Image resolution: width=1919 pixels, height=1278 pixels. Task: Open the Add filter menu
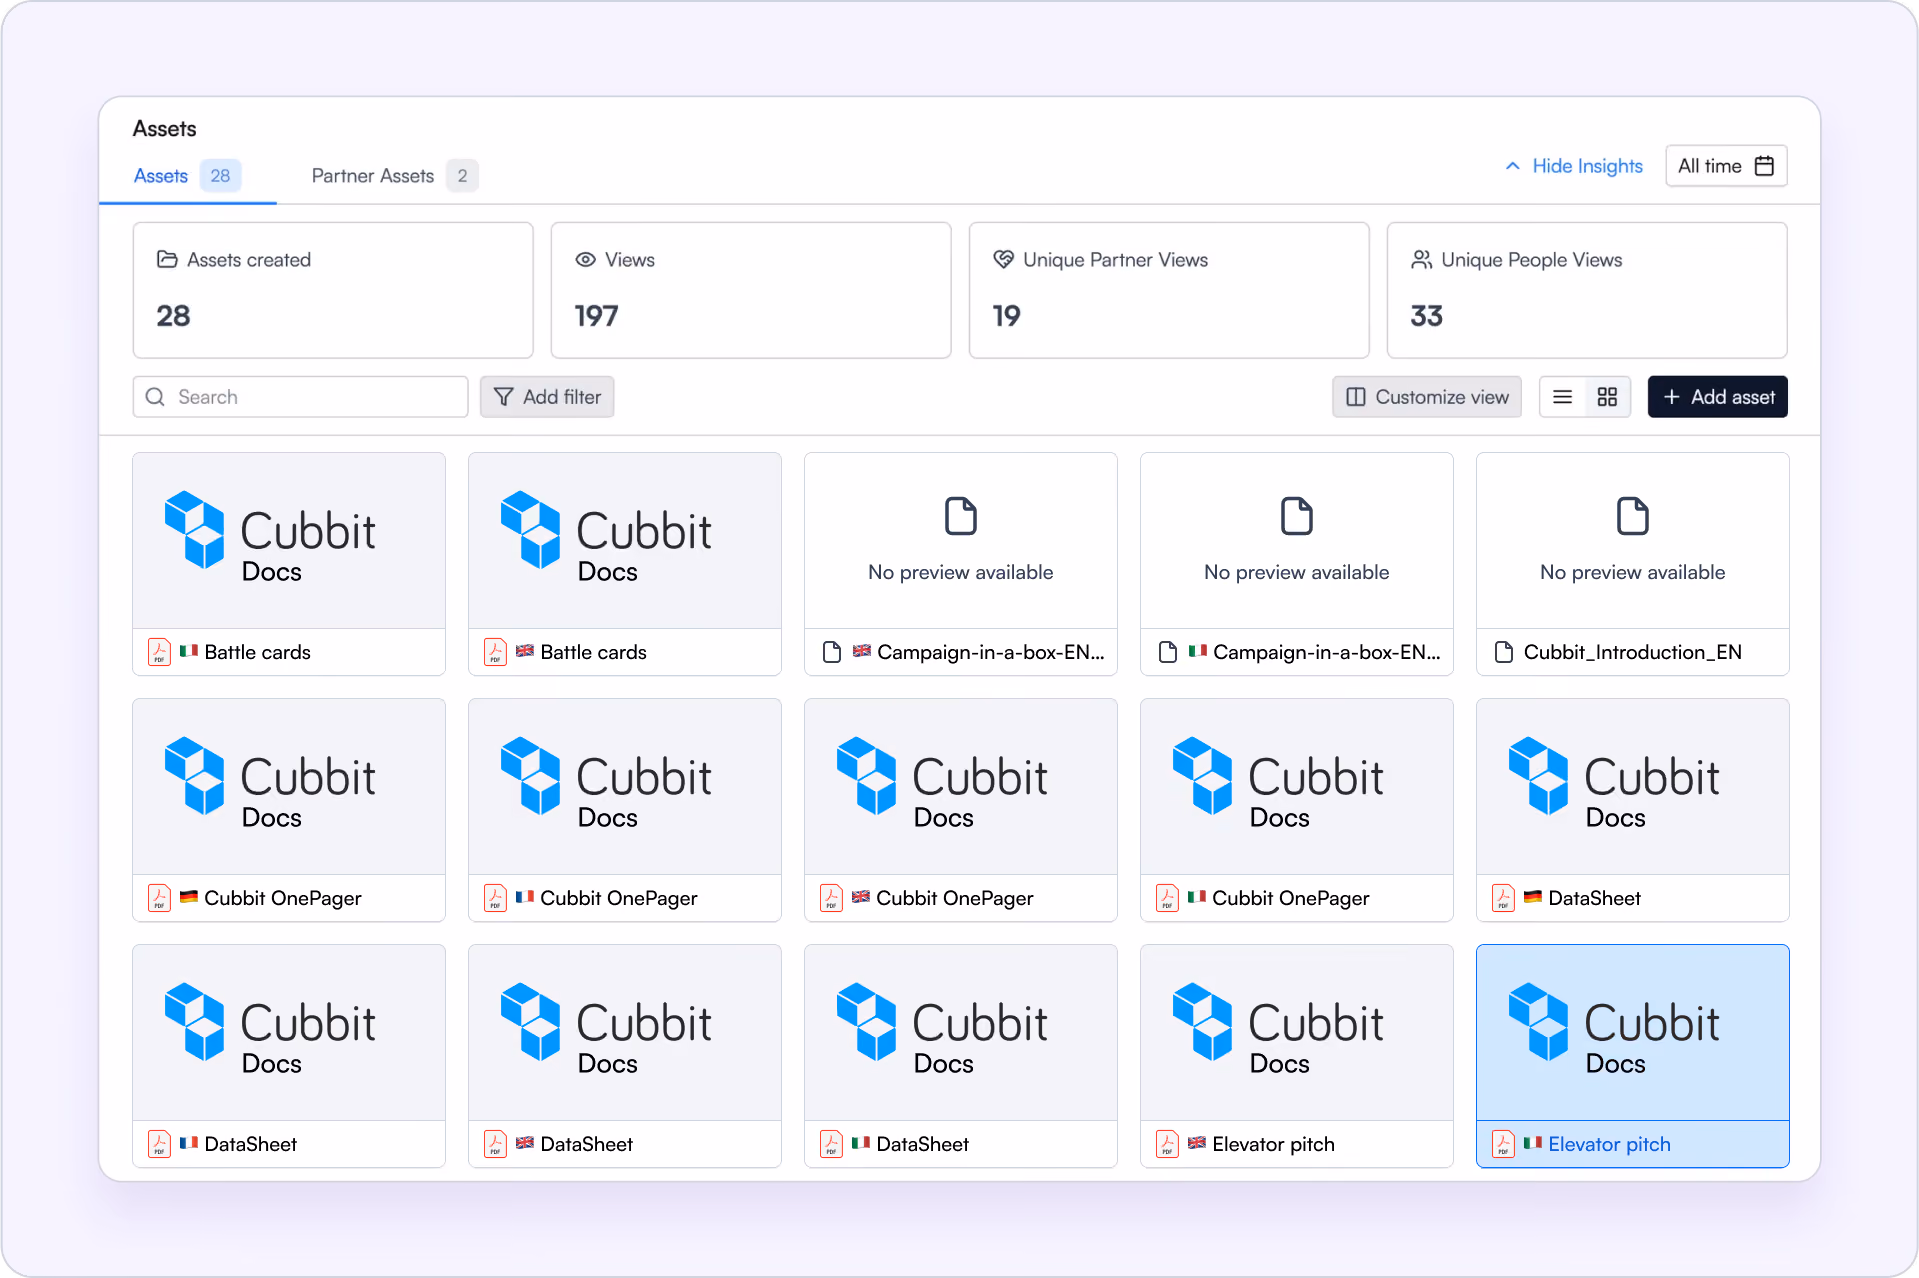click(547, 397)
